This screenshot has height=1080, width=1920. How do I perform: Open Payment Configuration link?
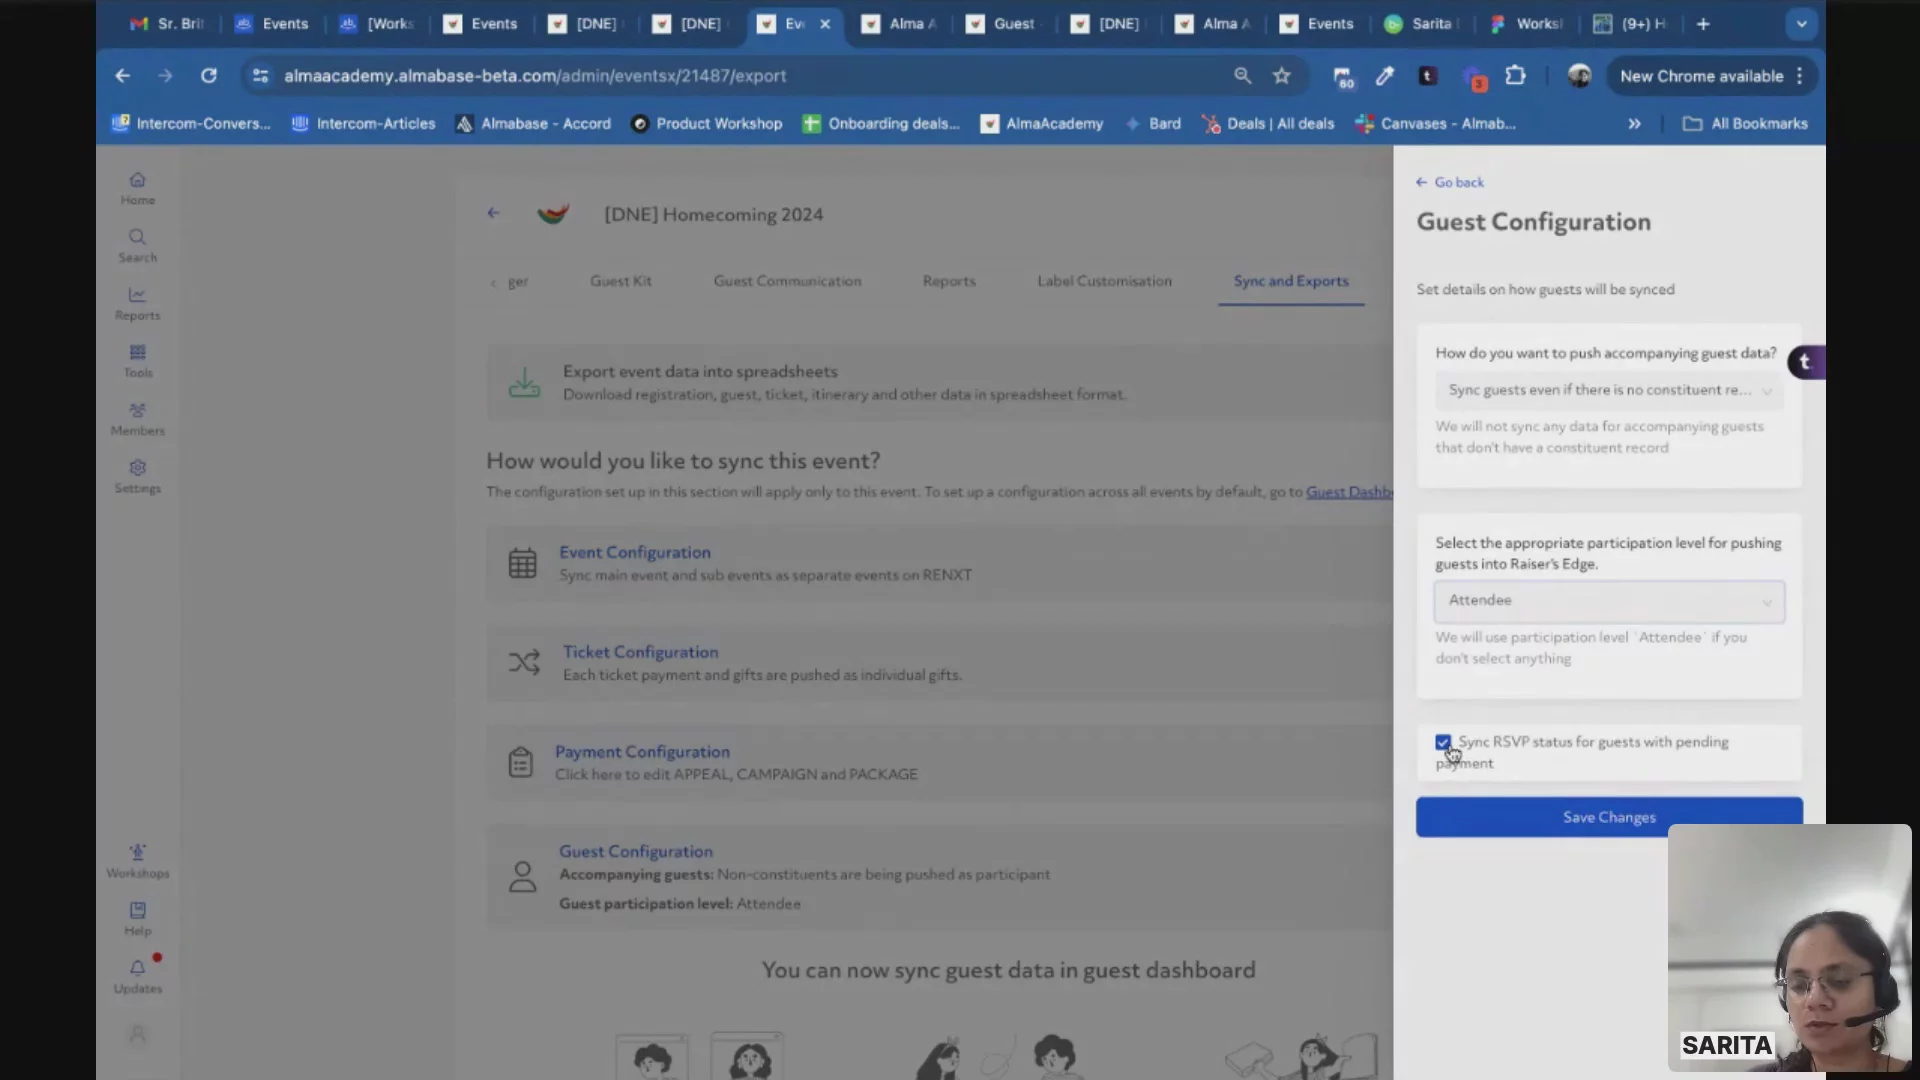coord(642,752)
